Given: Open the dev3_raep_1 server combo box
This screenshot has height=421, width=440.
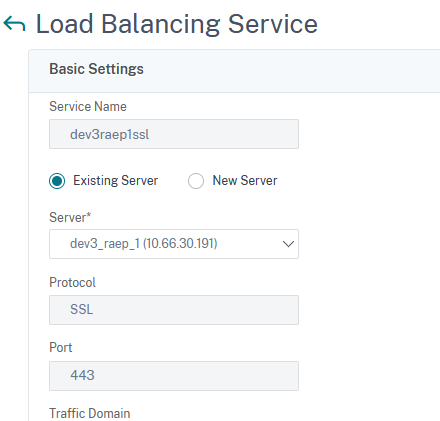Looking at the screenshot, I should pyautogui.click(x=174, y=244).
